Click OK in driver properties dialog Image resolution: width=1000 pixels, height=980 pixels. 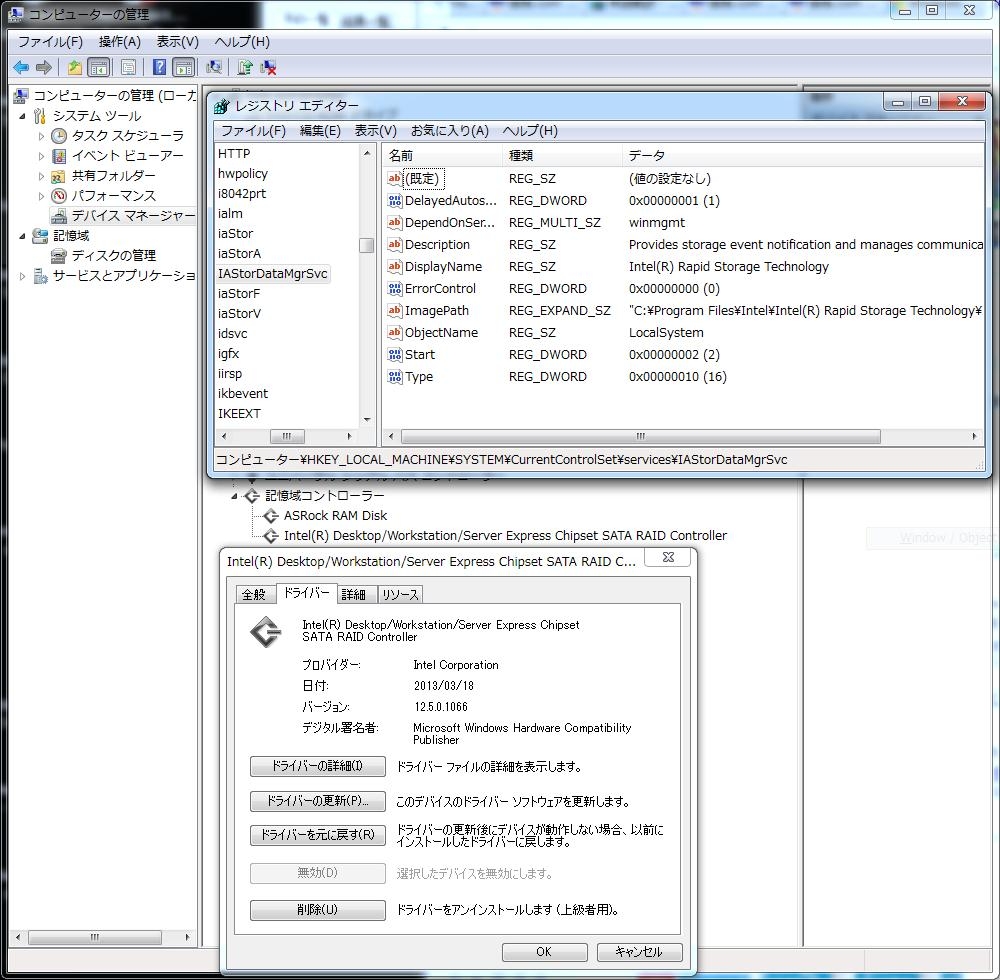(544, 952)
